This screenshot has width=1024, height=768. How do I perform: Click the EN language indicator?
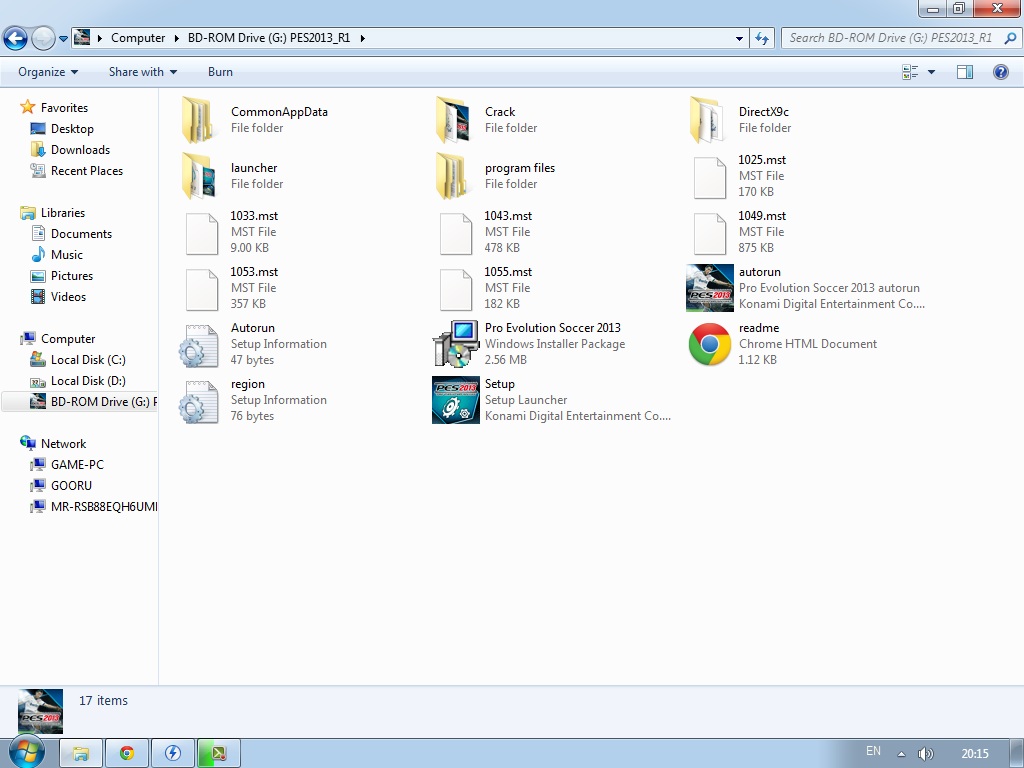873,751
